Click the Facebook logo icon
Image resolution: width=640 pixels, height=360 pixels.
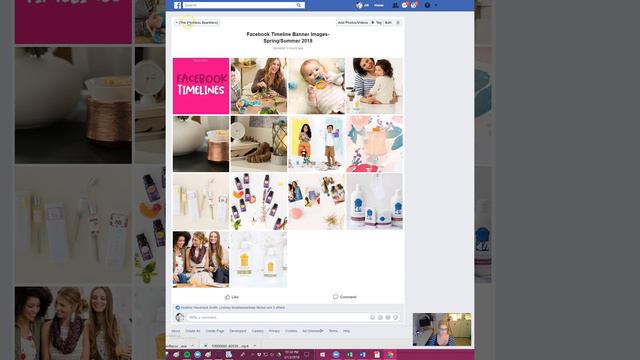click(177, 5)
